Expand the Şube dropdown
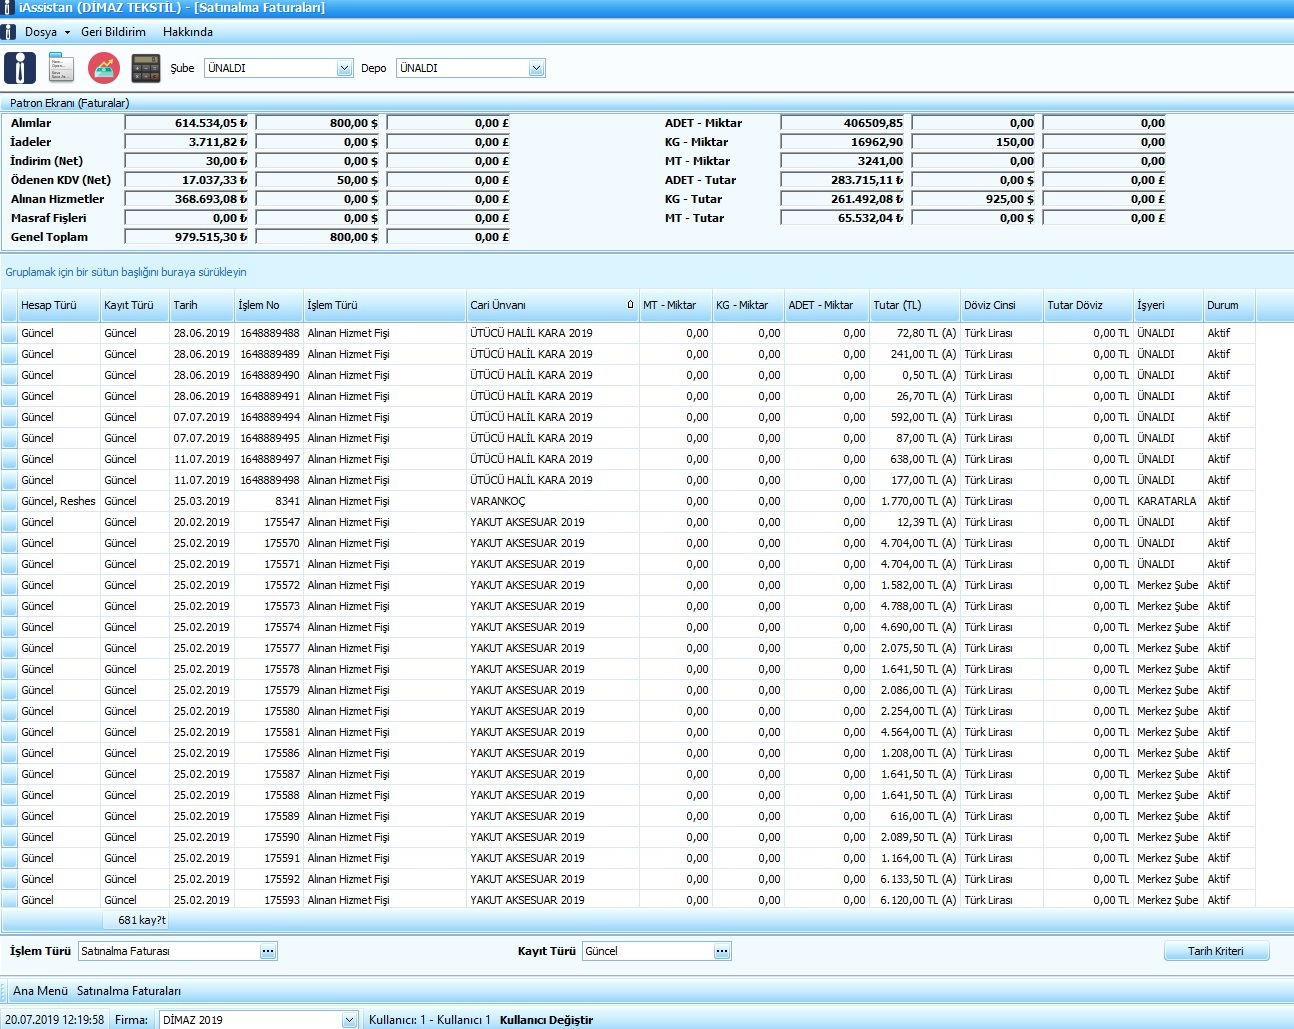Screen dimensions: 1294x1029 tap(345, 68)
